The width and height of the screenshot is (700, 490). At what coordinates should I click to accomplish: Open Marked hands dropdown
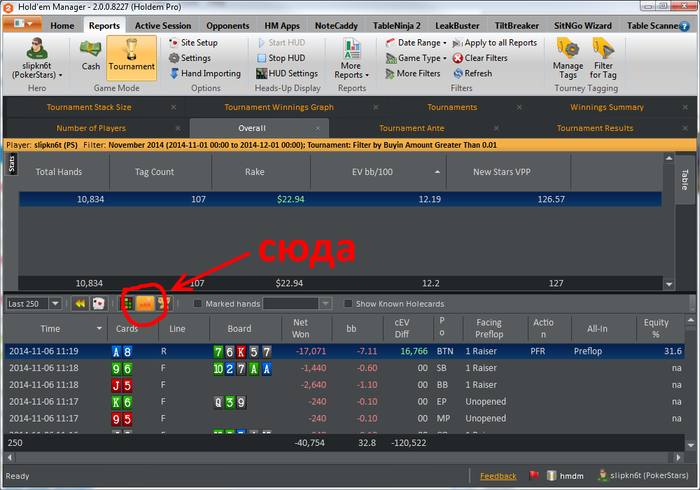325,304
